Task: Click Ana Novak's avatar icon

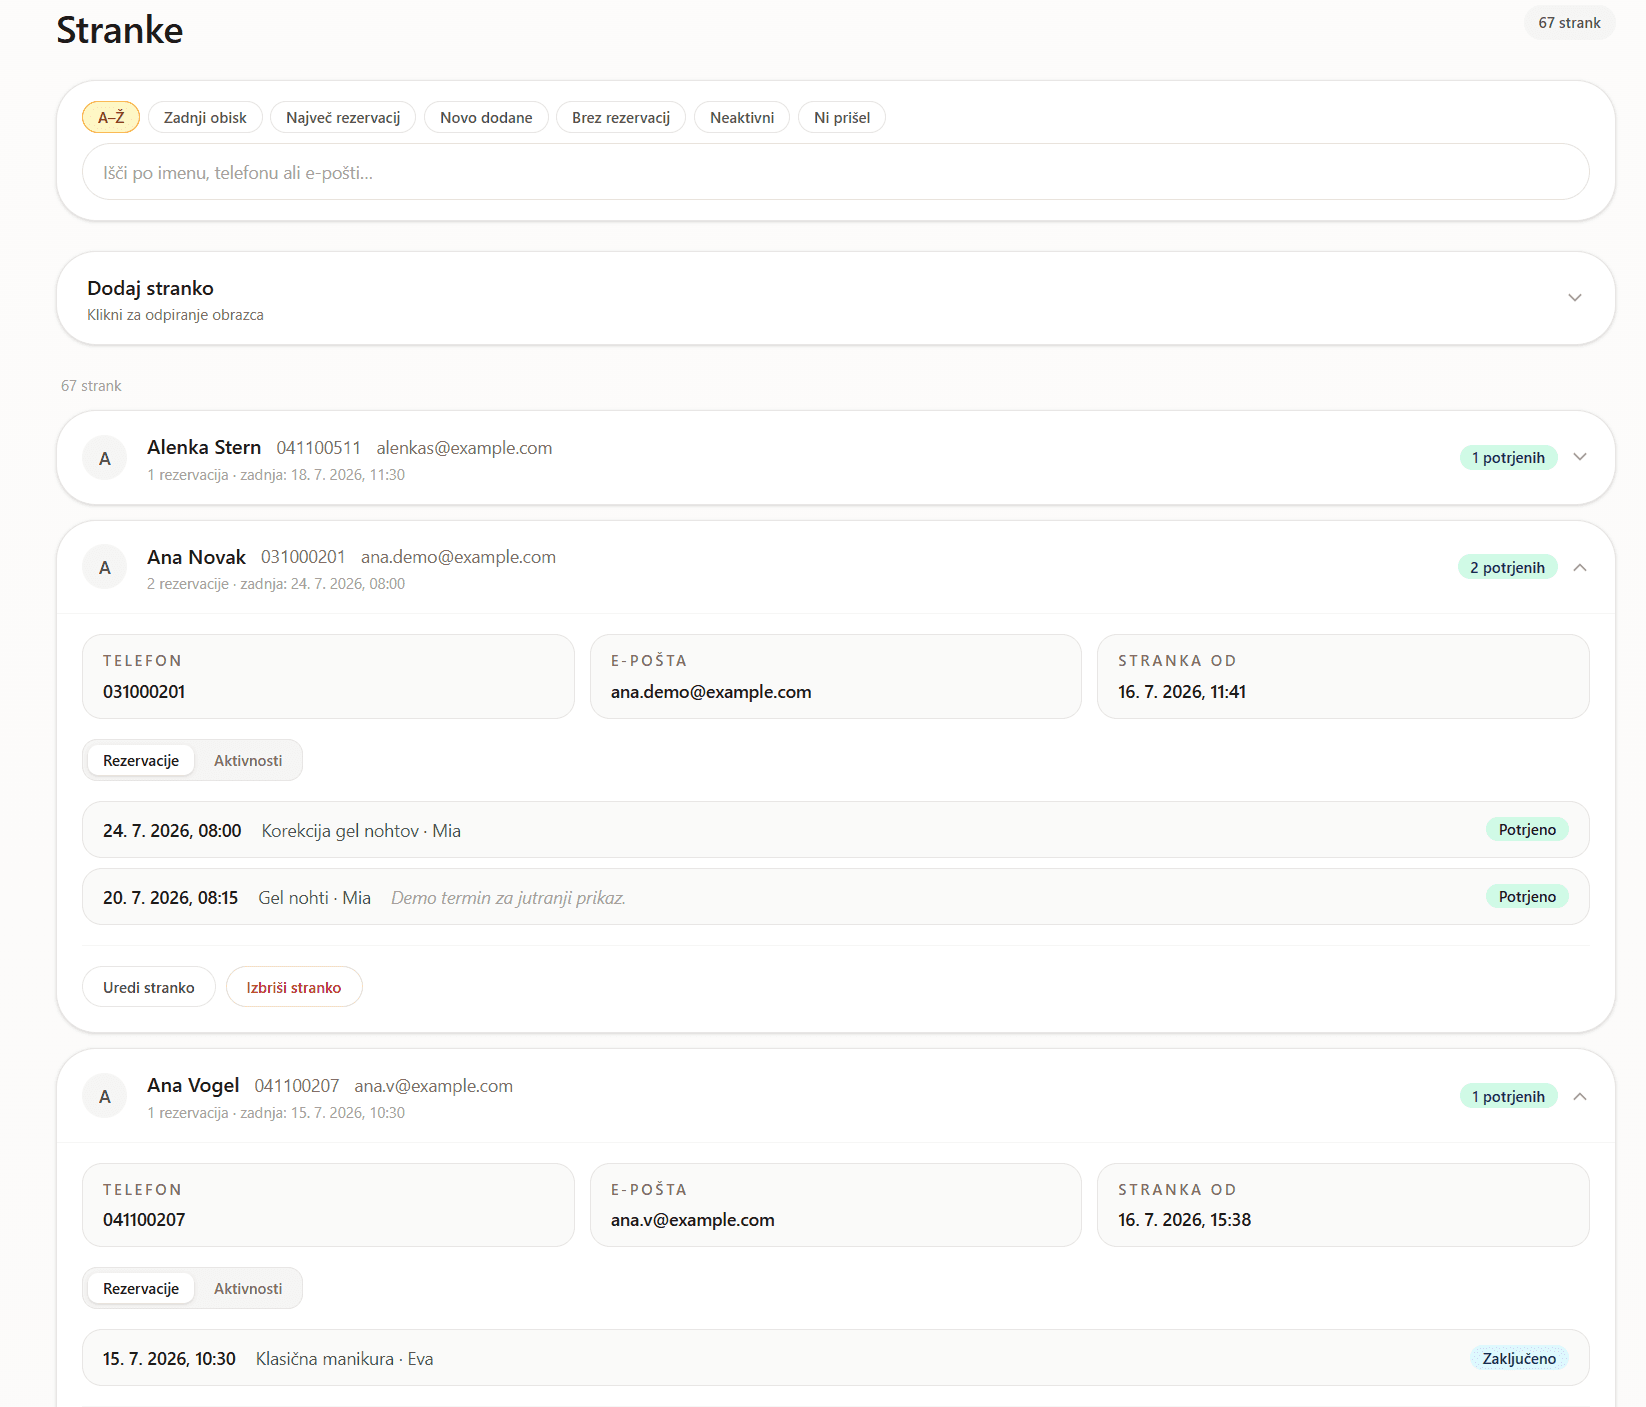Action: (105, 567)
